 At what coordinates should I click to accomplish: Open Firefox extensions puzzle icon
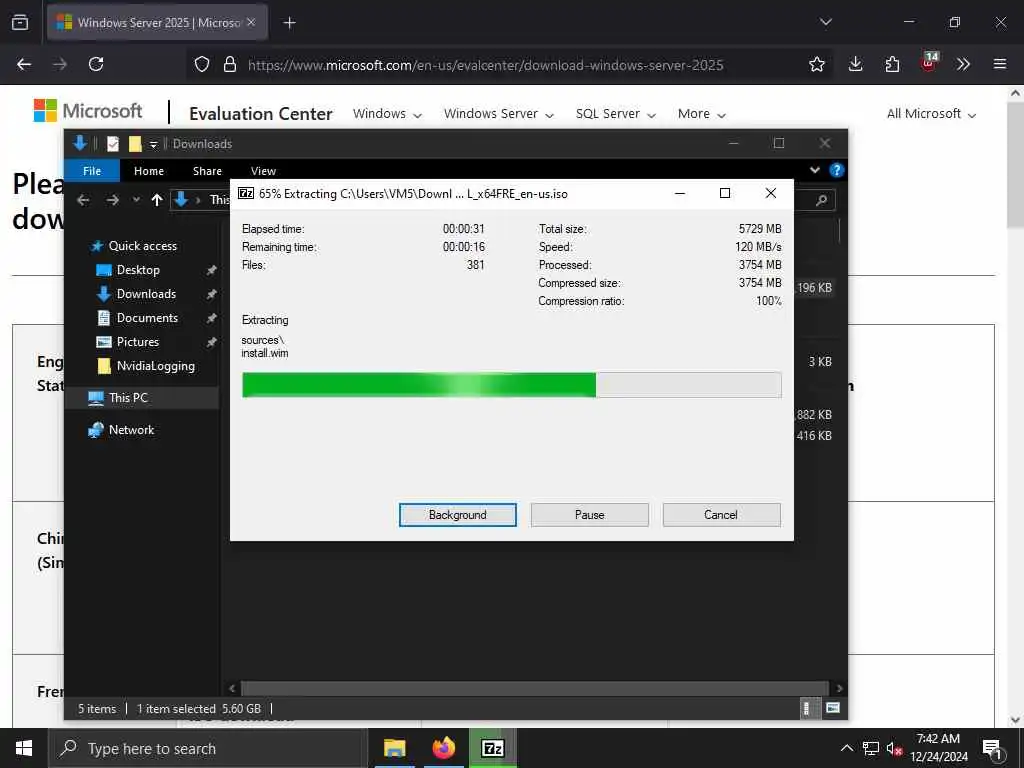pos(892,64)
